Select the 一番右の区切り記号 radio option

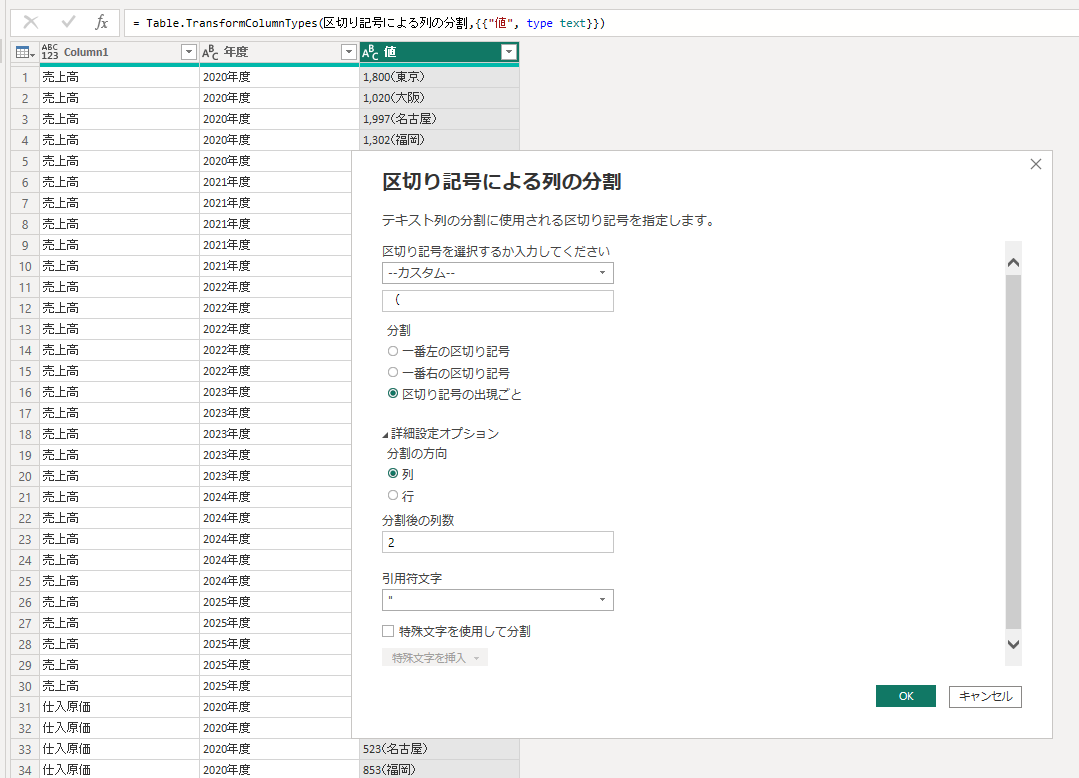point(393,372)
